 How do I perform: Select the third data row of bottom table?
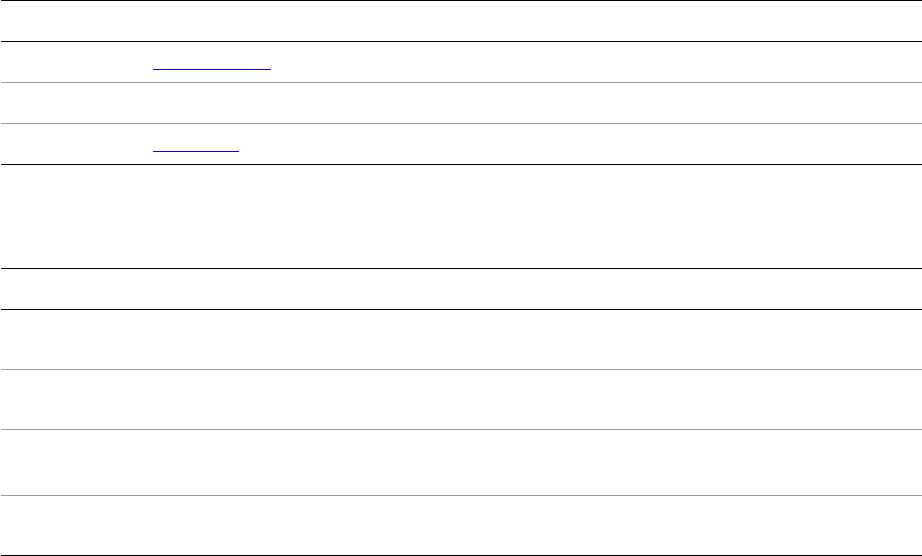click(460, 461)
